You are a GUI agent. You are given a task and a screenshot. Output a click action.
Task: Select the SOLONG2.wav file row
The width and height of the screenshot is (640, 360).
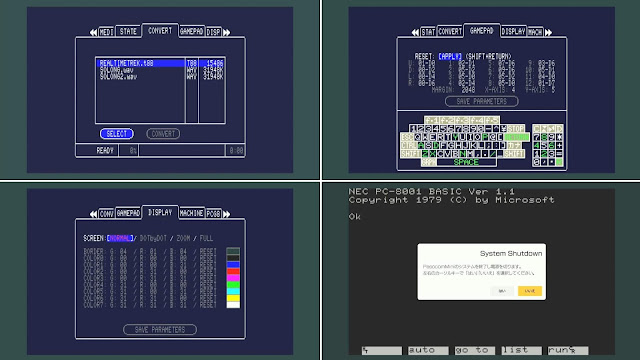click(x=160, y=77)
